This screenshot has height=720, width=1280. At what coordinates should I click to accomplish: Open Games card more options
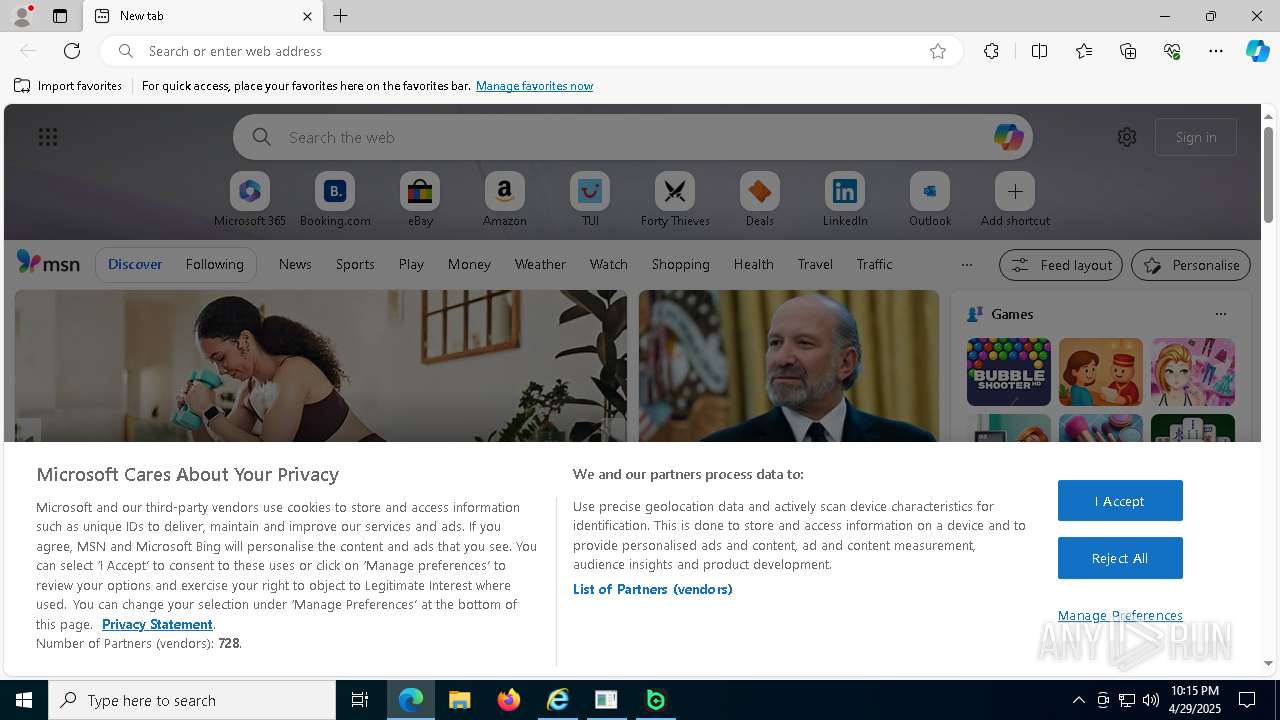coord(1220,314)
